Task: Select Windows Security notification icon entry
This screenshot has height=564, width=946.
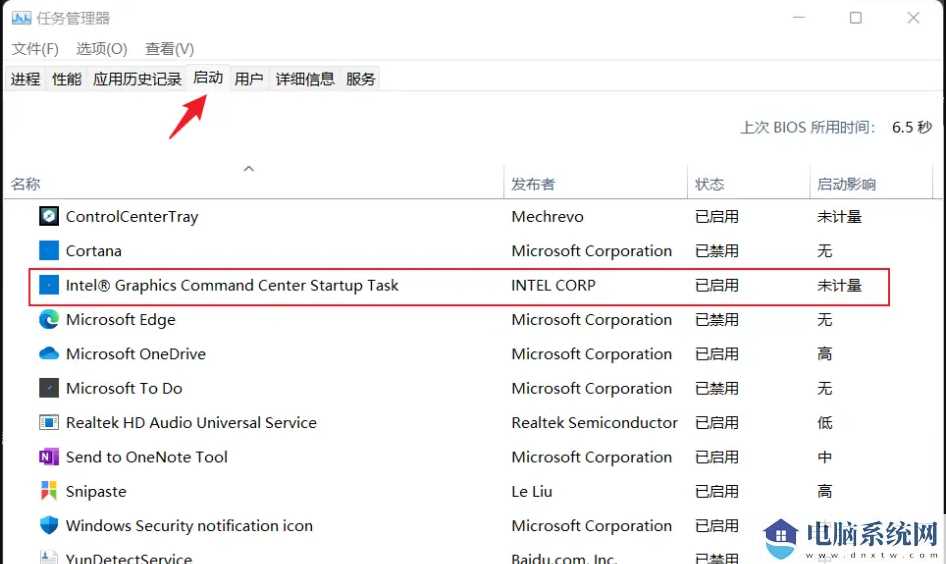Action: point(189,526)
